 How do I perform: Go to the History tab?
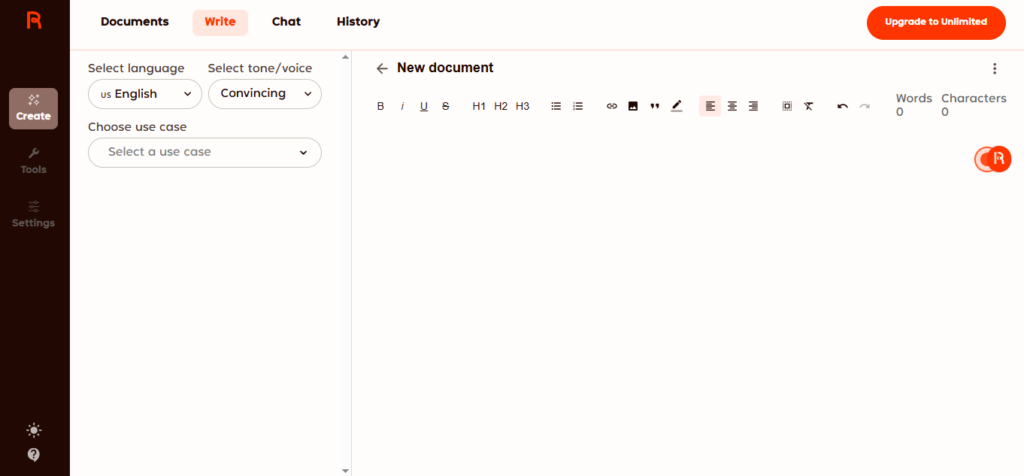point(358,22)
